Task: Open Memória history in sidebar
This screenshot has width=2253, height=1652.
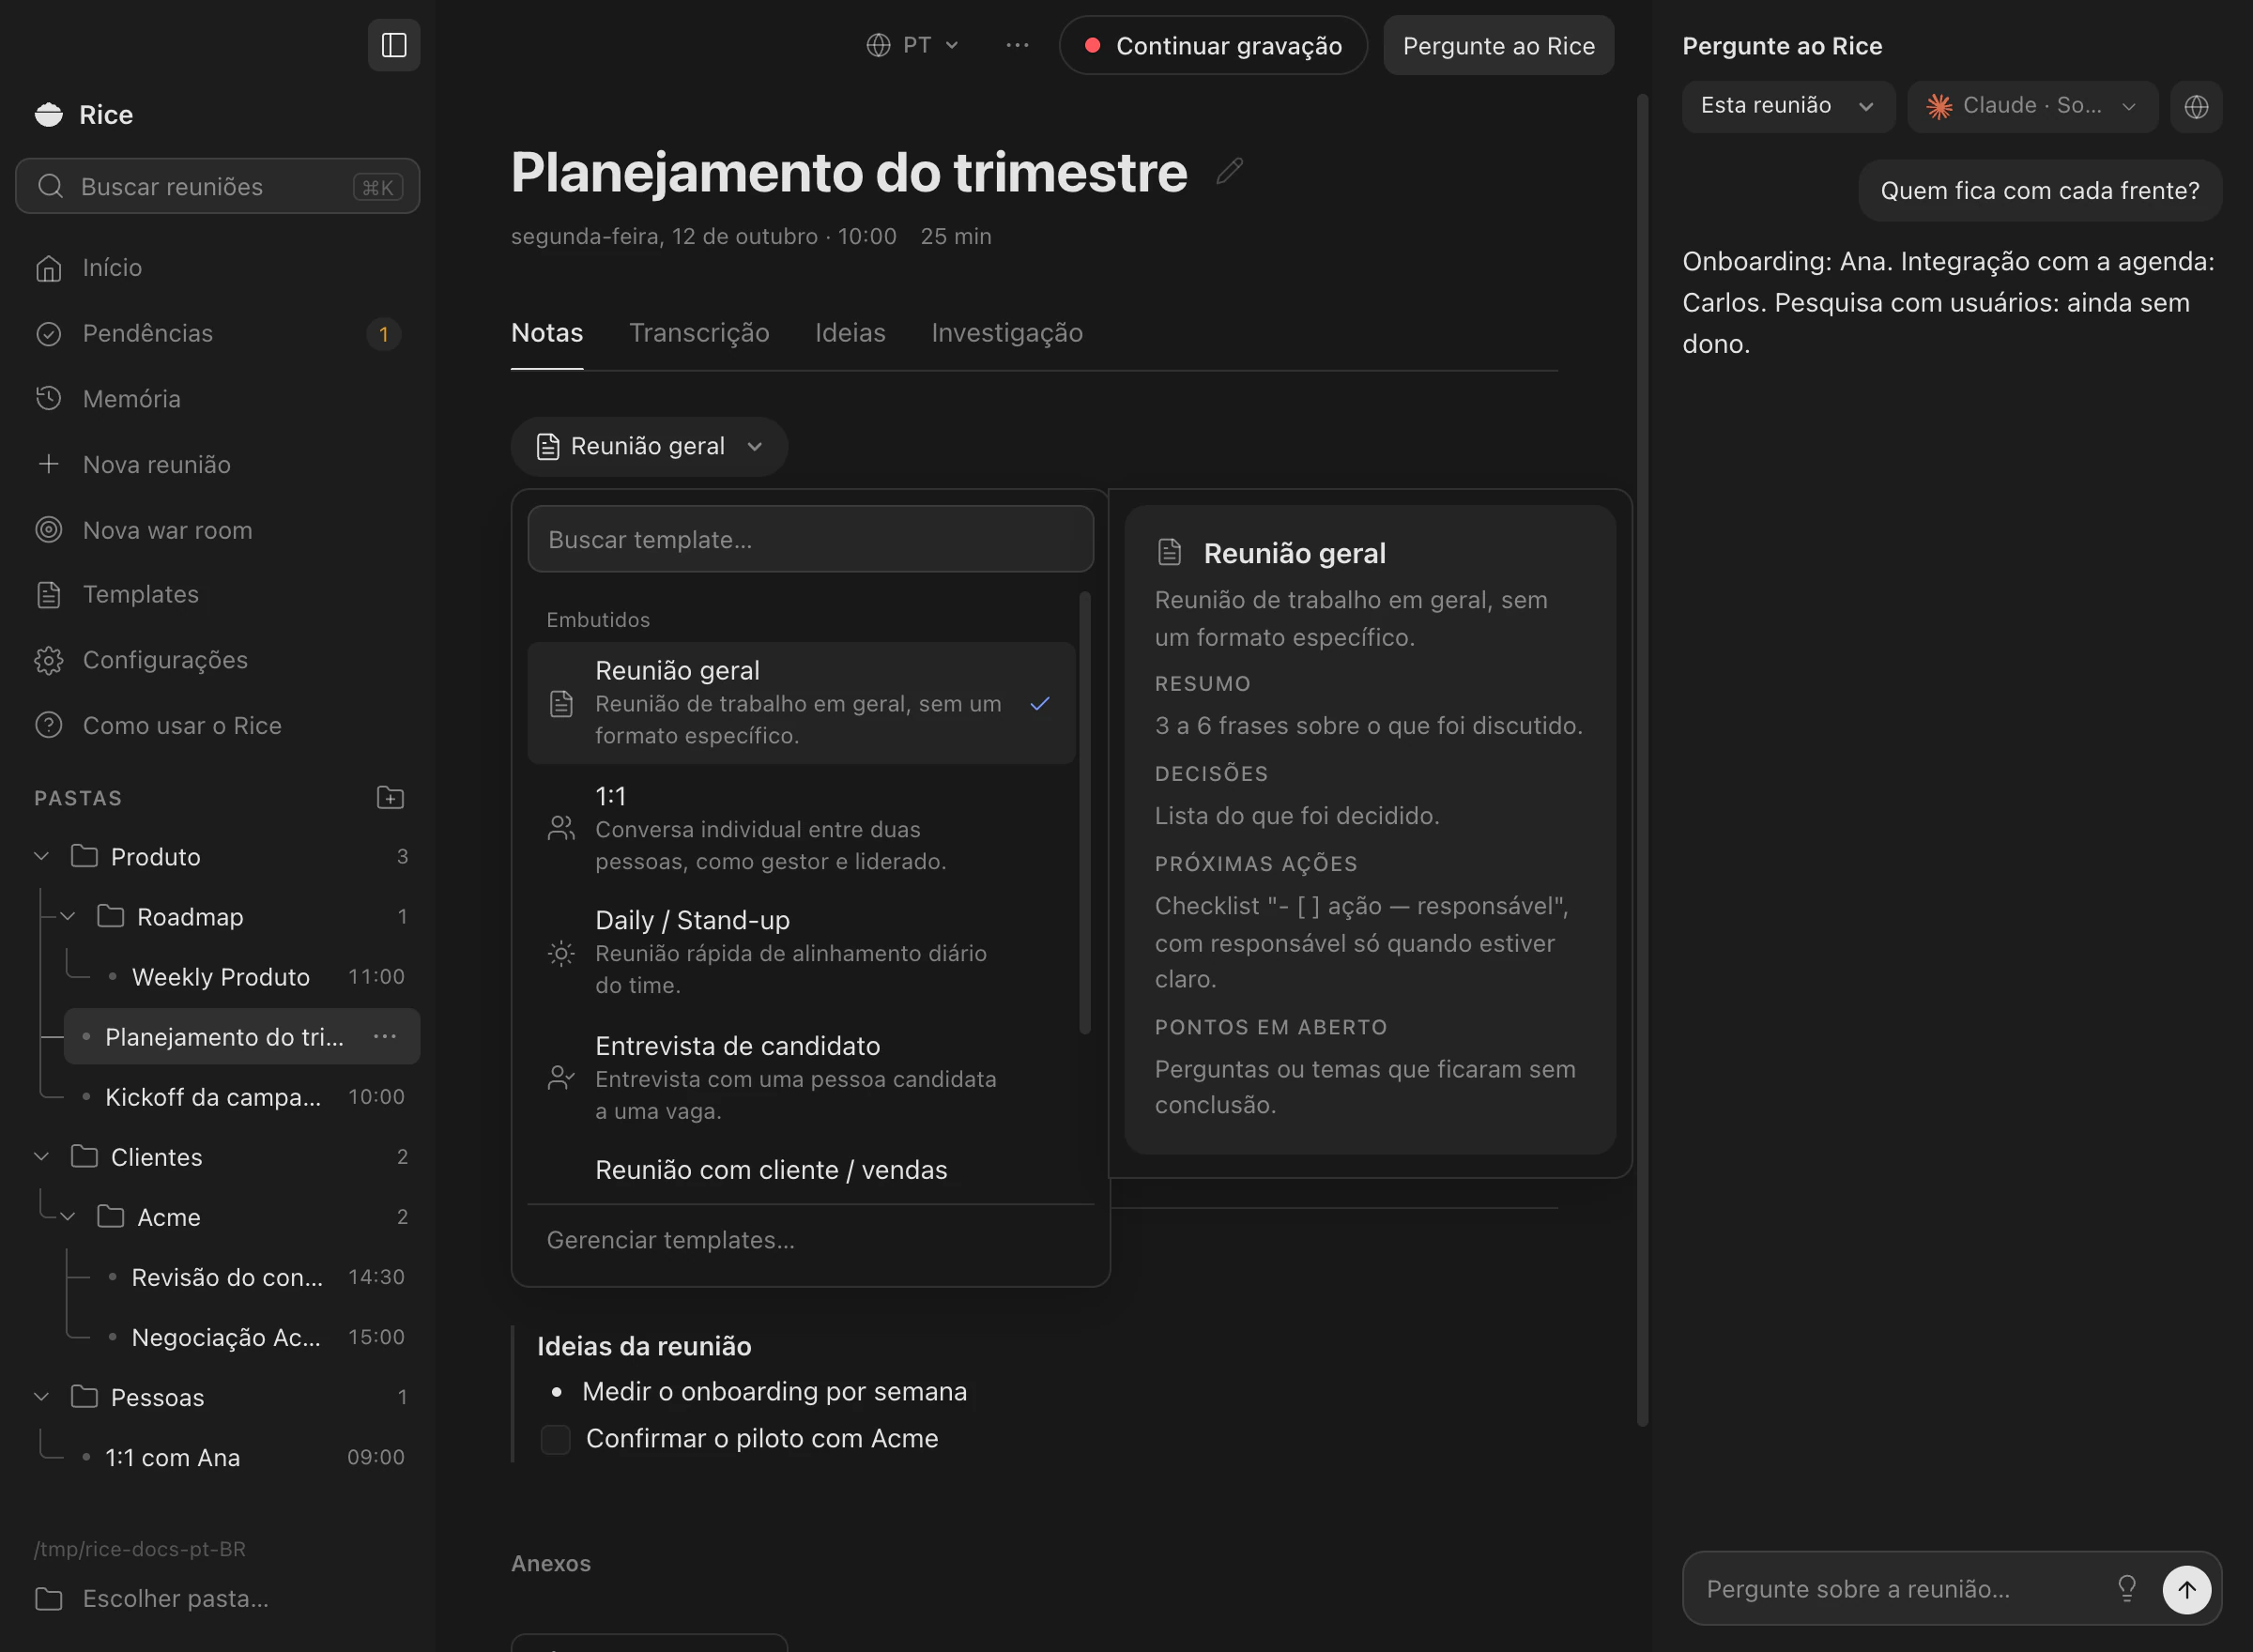Action: (x=218, y=399)
